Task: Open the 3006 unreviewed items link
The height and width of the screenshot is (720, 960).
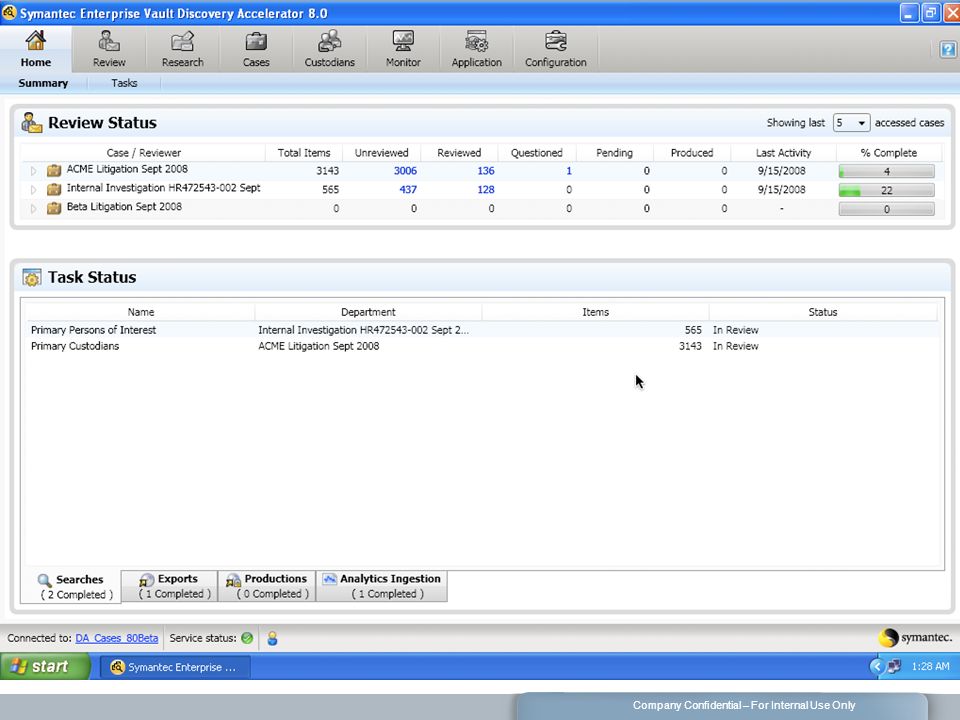Action: [x=405, y=171]
